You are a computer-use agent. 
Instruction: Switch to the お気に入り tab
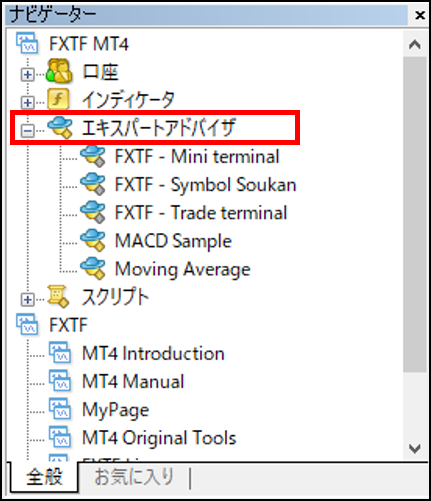pos(134,477)
